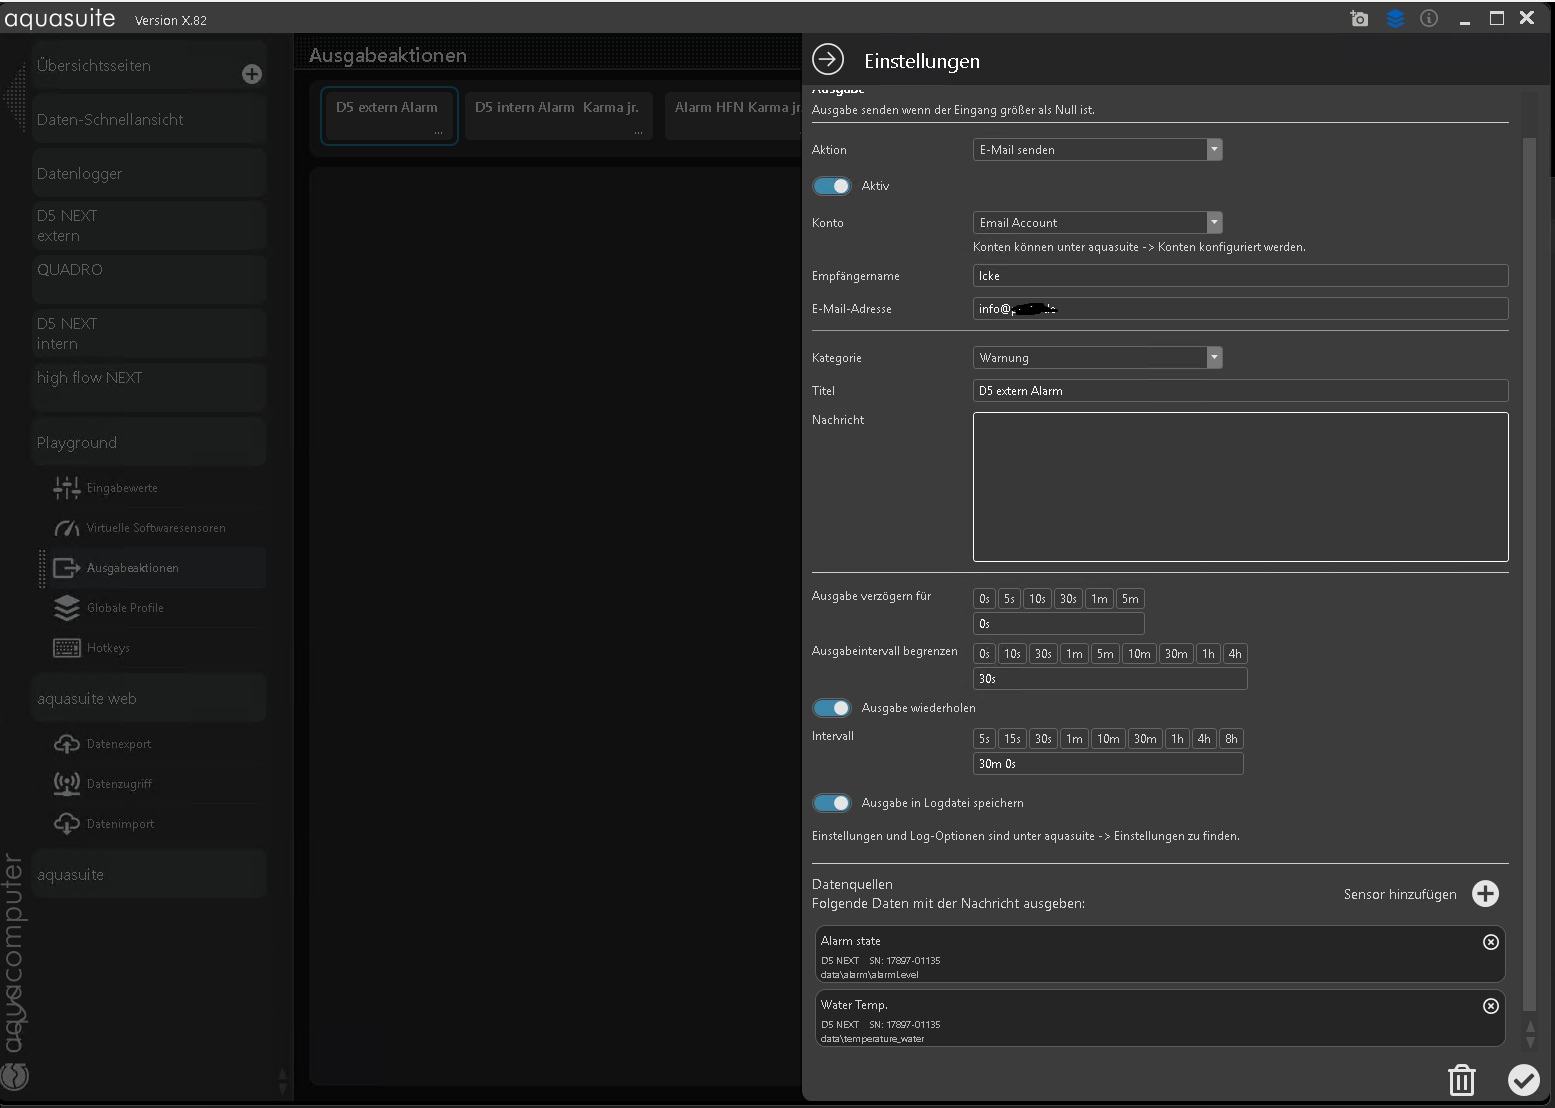Click the Empfängername field containing Icke

[x=1240, y=276]
